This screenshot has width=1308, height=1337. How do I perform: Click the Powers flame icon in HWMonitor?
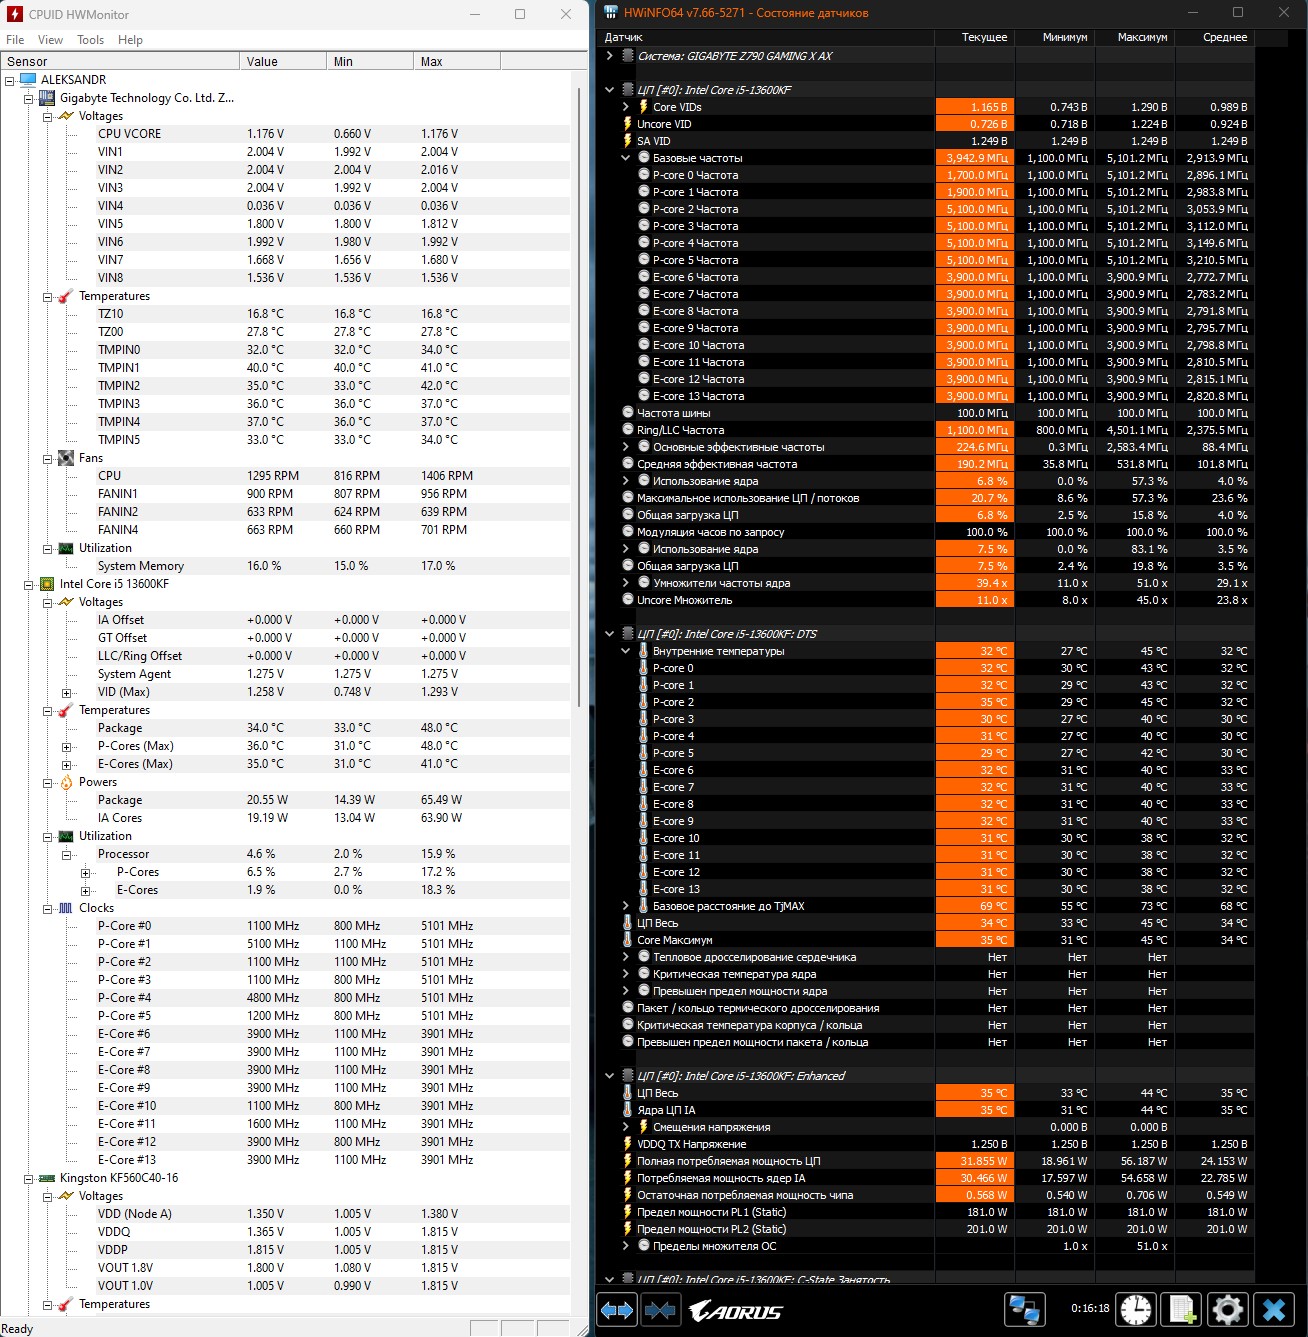(x=66, y=782)
